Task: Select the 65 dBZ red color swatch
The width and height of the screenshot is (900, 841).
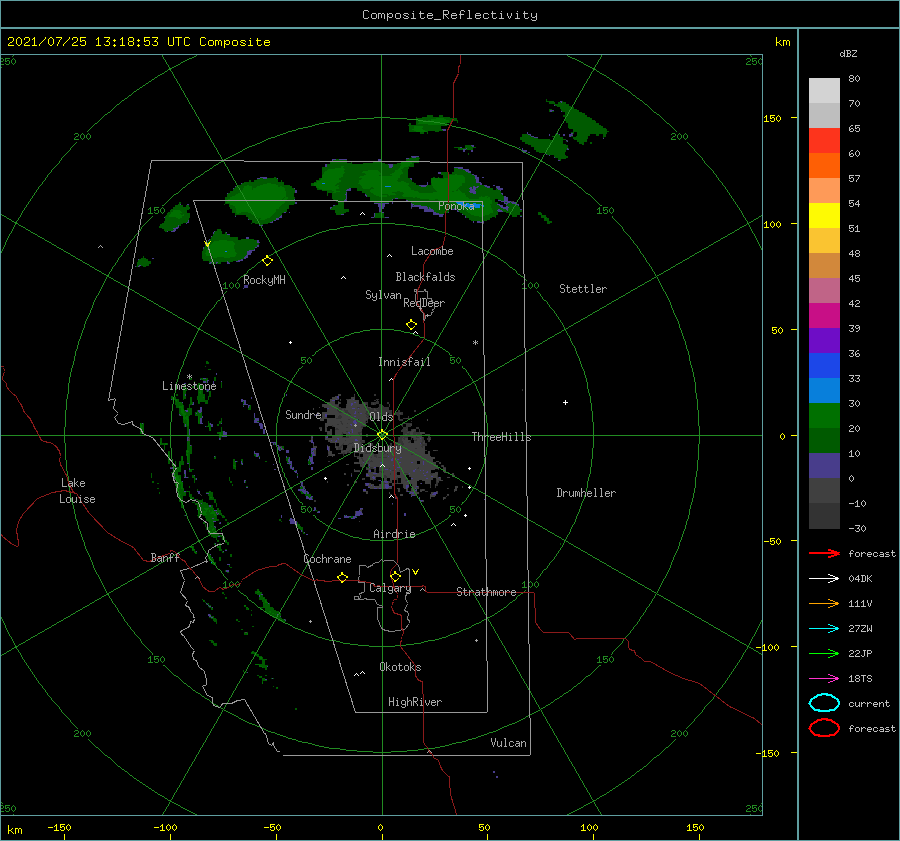Action: pos(824,140)
